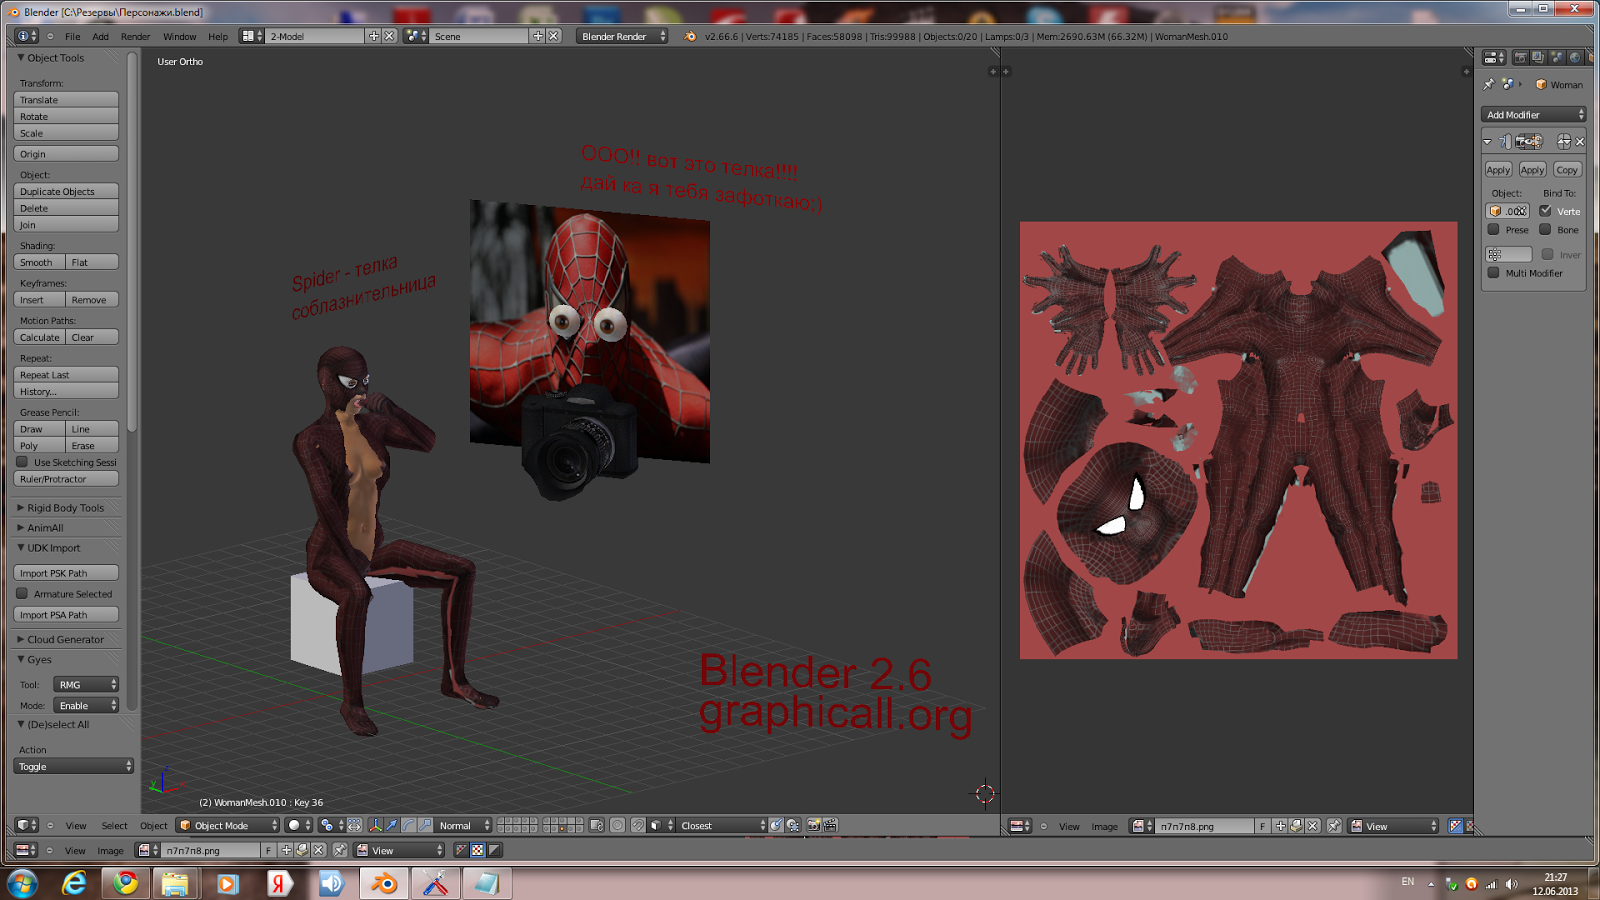
Task: Select the scale manipulator icon
Action: click(425, 826)
